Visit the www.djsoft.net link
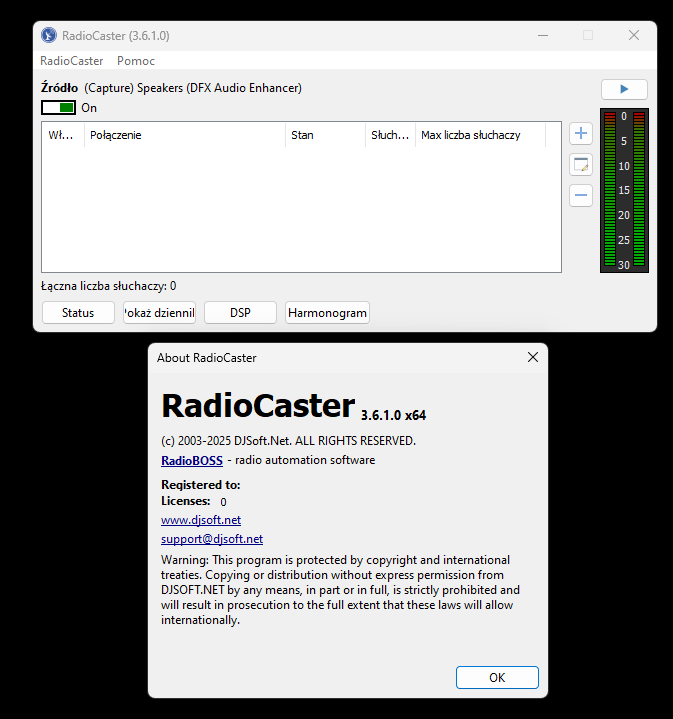This screenshot has width=673, height=719. (x=201, y=520)
